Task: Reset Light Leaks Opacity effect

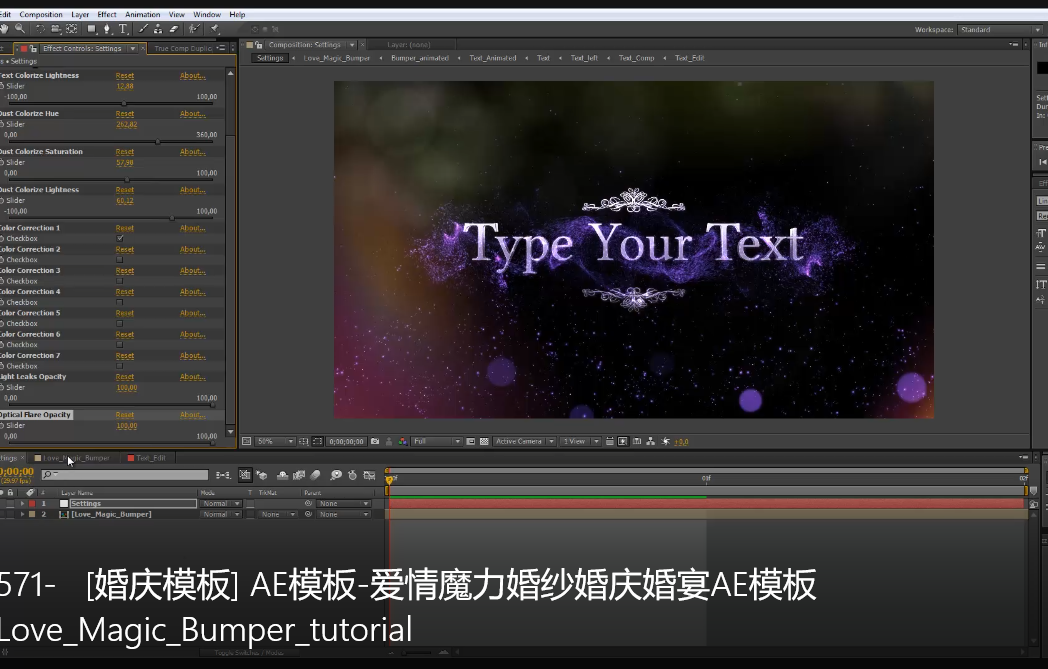Action: 124,377
